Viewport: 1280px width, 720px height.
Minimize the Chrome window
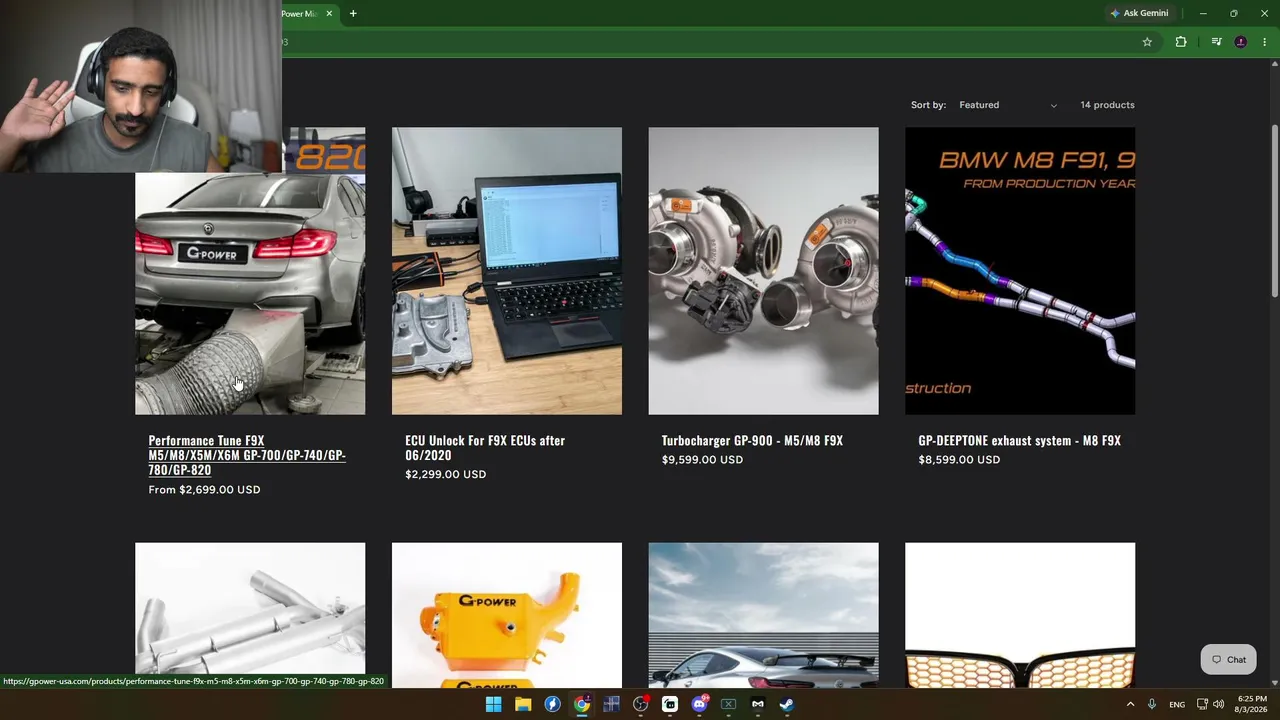(x=1203, y=13)
